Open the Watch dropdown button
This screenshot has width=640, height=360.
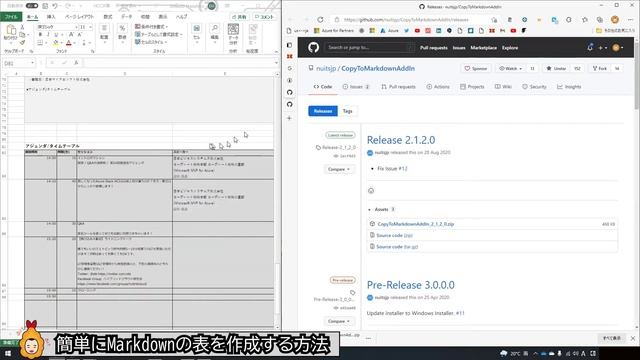coord(510,69)
